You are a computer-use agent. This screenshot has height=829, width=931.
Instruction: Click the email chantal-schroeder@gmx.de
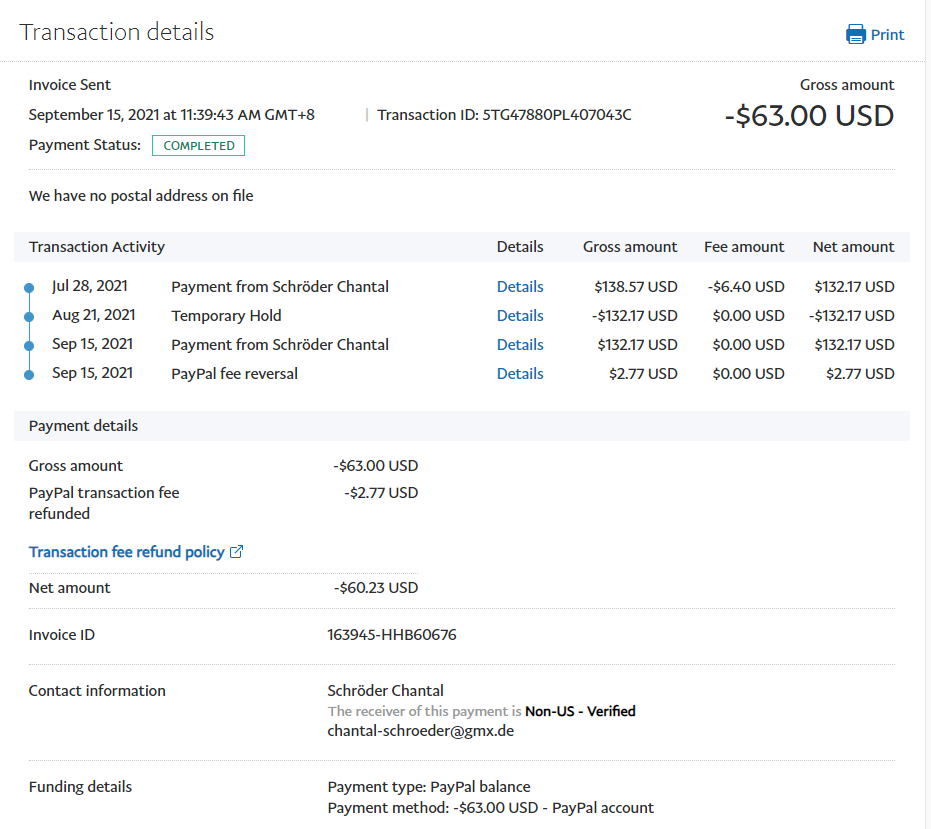click(x=421, y=731)
